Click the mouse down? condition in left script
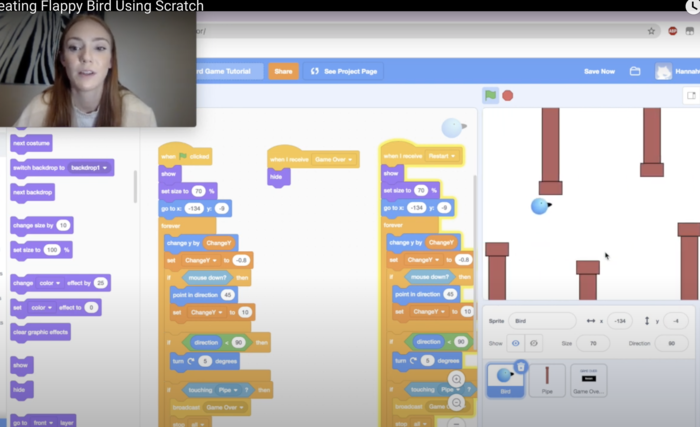The height and width of the screenshot is (427, 700). (207, 278)
